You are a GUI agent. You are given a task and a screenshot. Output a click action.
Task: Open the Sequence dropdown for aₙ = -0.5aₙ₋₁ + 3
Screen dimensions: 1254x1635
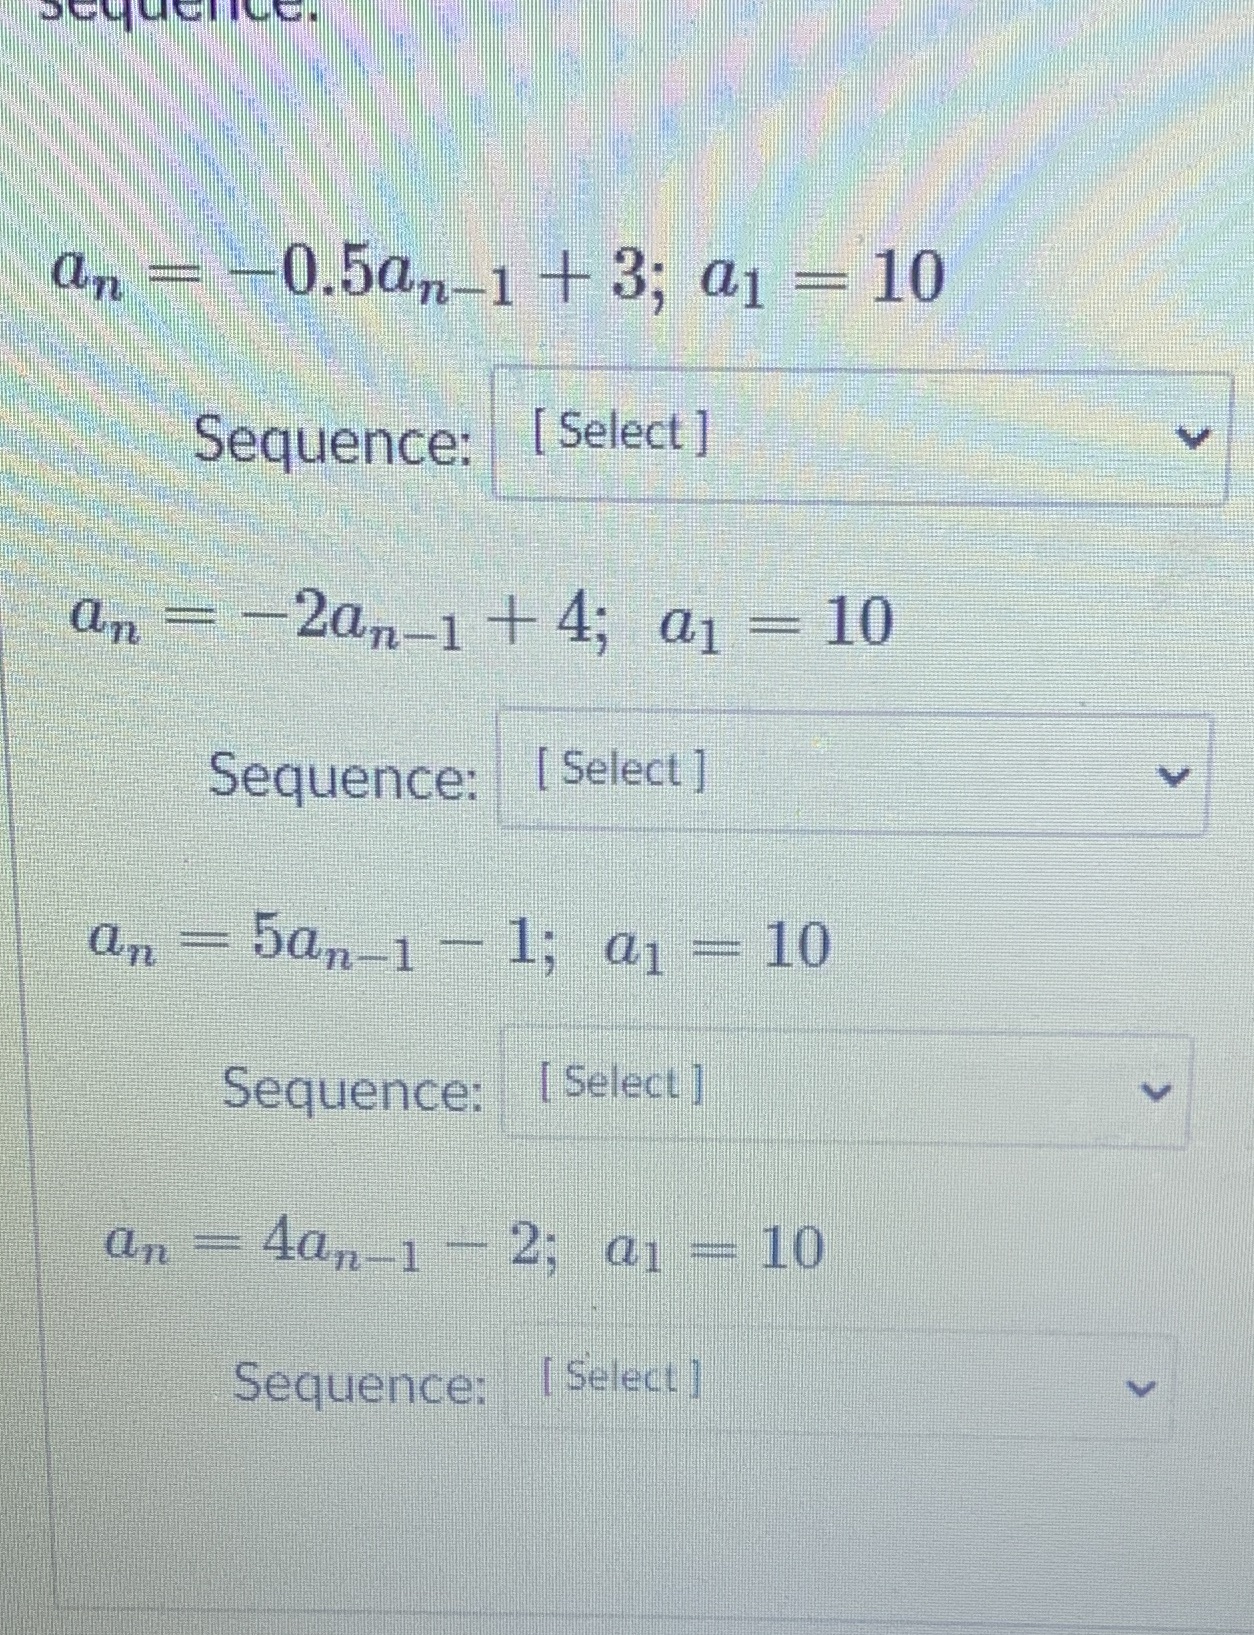pos(860,433)
